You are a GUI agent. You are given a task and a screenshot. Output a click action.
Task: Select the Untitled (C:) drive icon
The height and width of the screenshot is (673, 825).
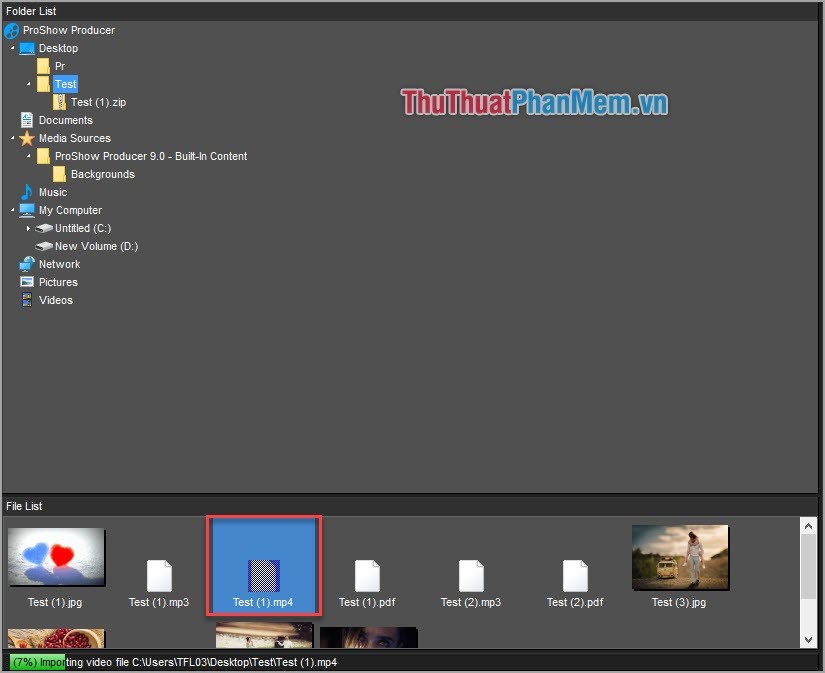(45, 228)
